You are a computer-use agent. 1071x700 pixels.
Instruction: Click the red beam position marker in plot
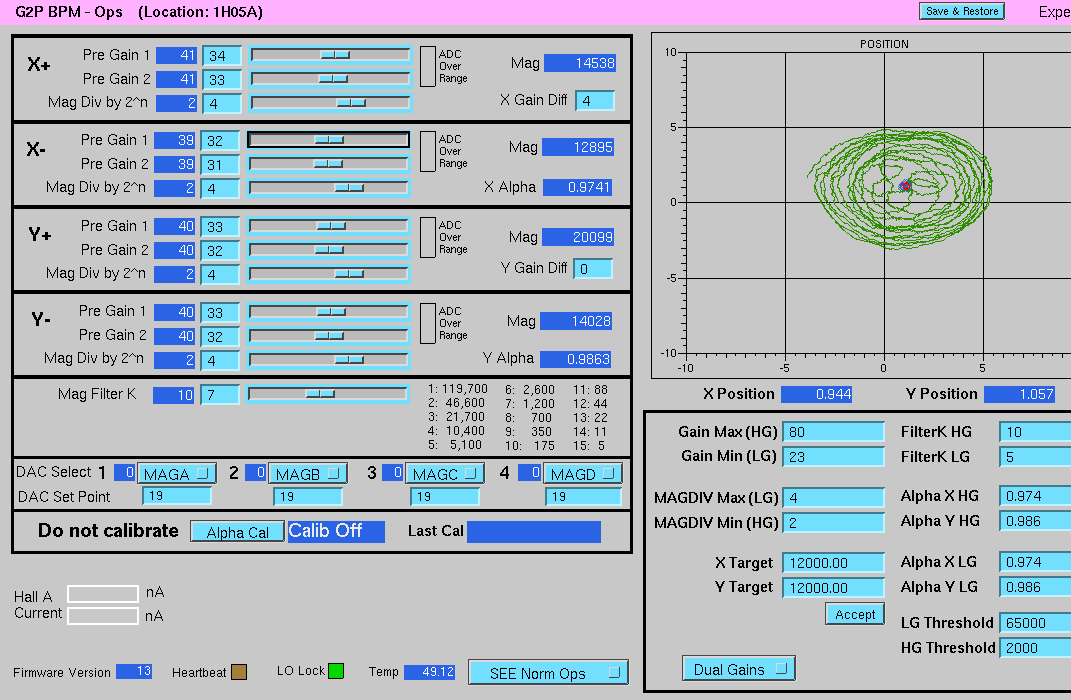click(x=906, y=186)
